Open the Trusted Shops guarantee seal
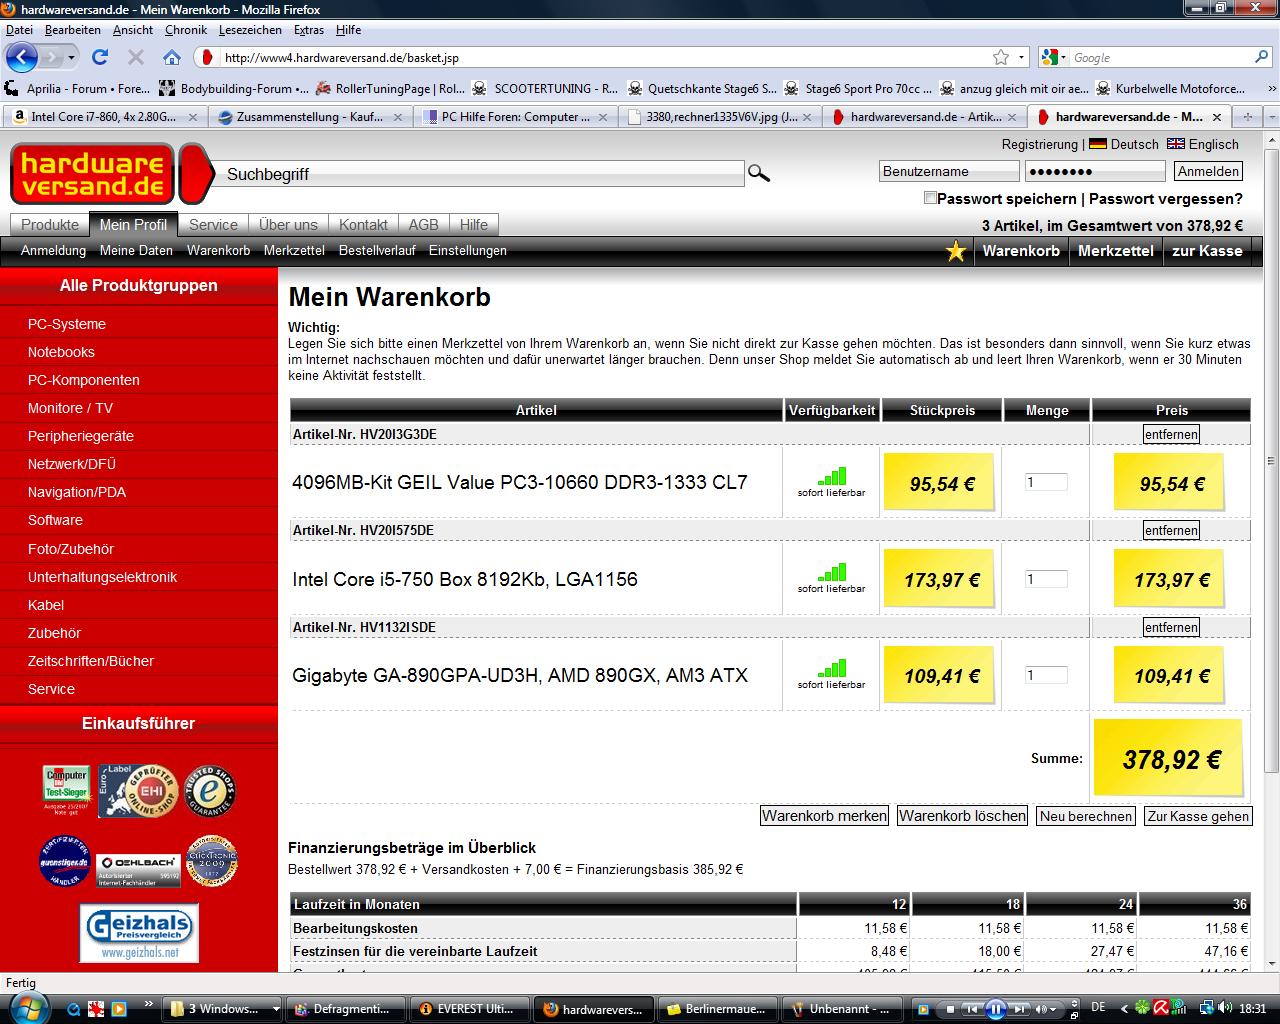1280x1024 pixels. click(x=210, y=791)
